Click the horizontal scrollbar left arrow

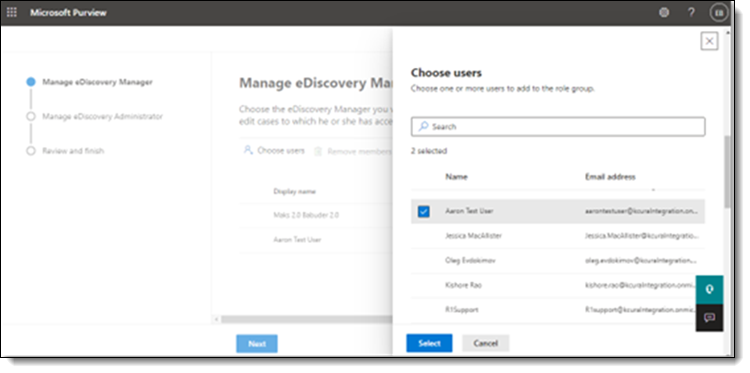pyautogui.click(x=216, y=319)
